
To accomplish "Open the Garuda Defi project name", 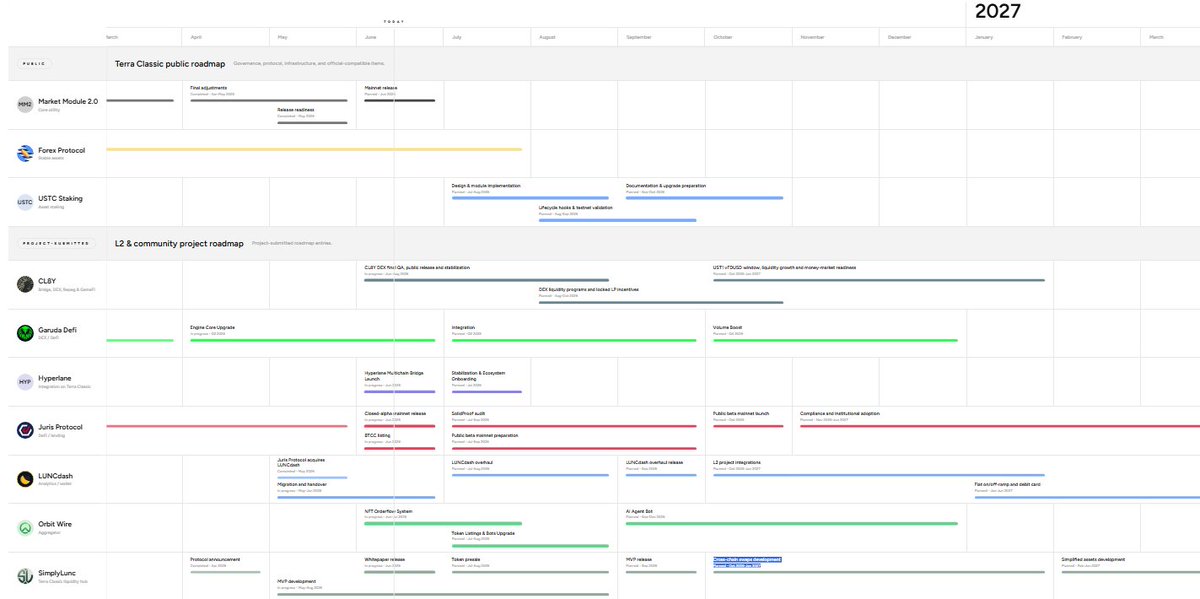I will [58, 329].
